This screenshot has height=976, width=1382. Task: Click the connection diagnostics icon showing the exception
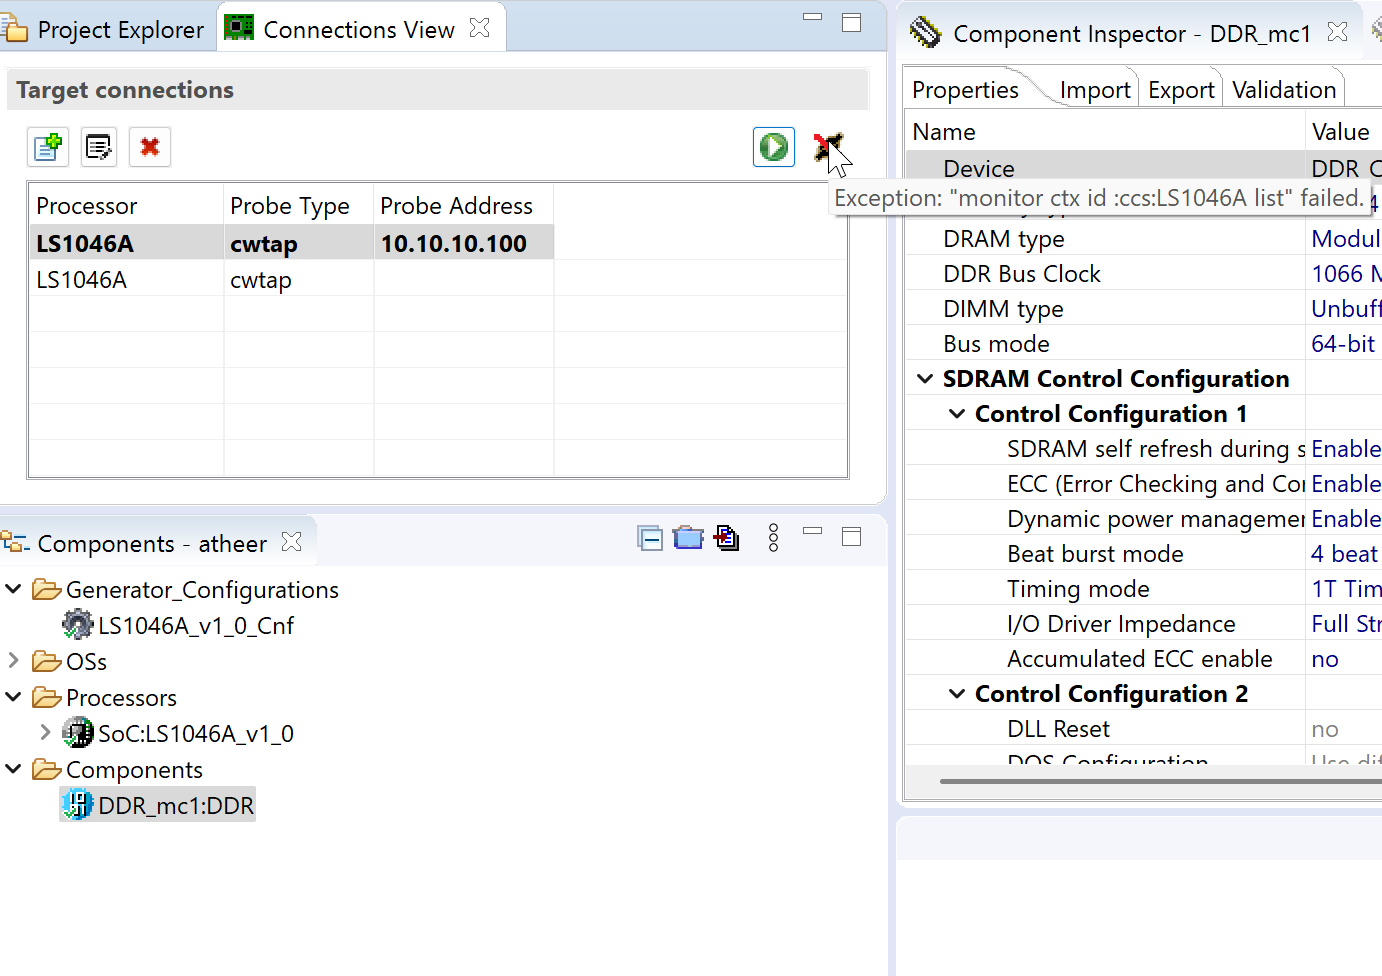pos(828,147)
